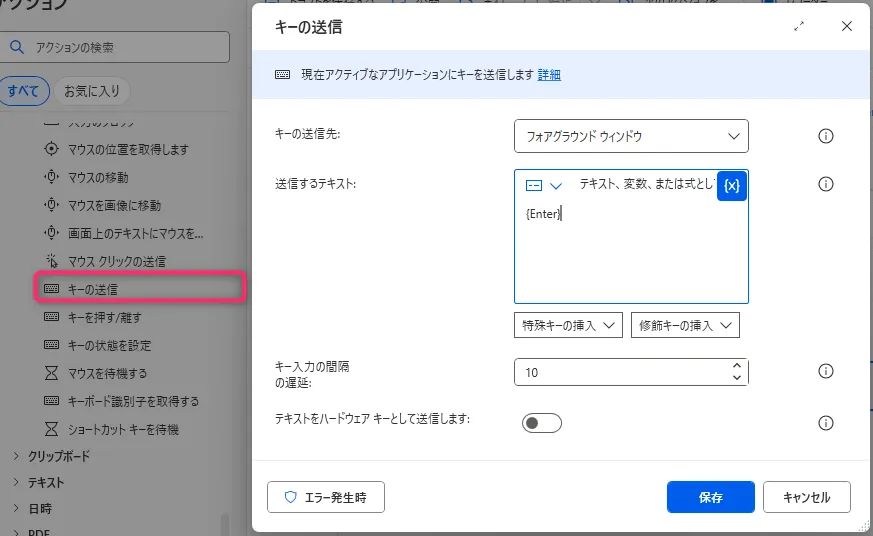The height and width of the screenshot is (536, 873).
Task: Click info icon beside 送信するテキスト
Action: click(826, 185)
